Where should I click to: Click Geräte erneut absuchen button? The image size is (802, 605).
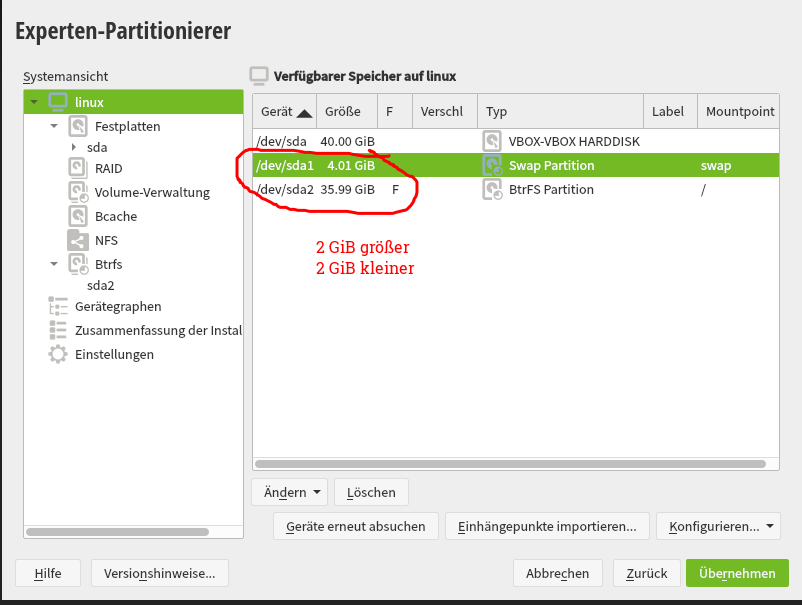pyautogui.click(x=356, y=526)
